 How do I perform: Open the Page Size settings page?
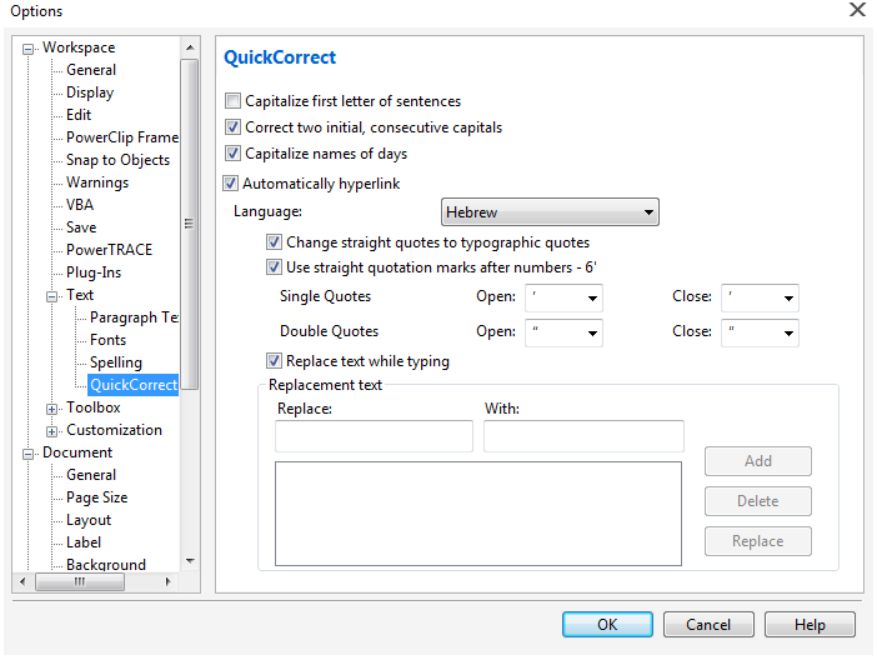97,497
